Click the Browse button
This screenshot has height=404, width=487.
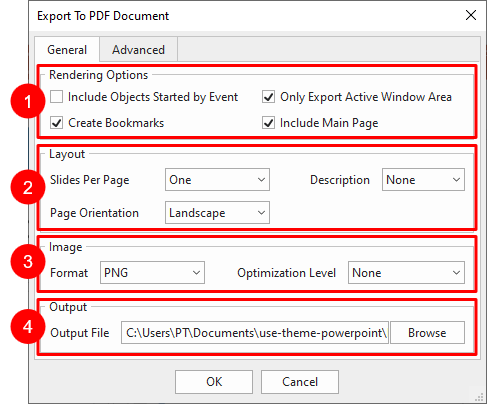point(427,332)
